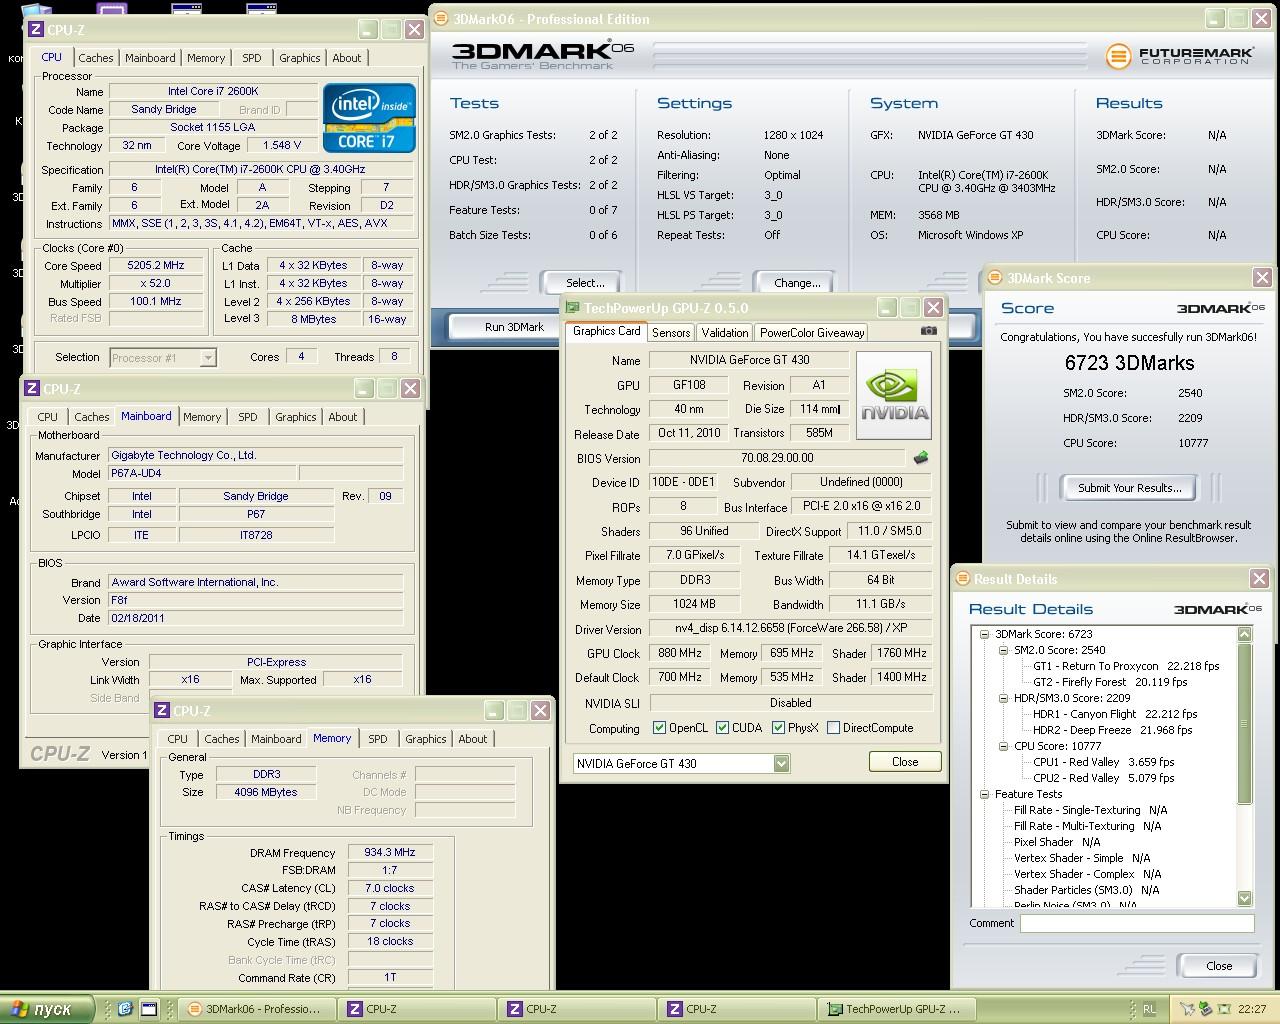The image size is (1280, 1024).
Task: Click the NVIDIA logo in GPU-Z
Action: 895,395
